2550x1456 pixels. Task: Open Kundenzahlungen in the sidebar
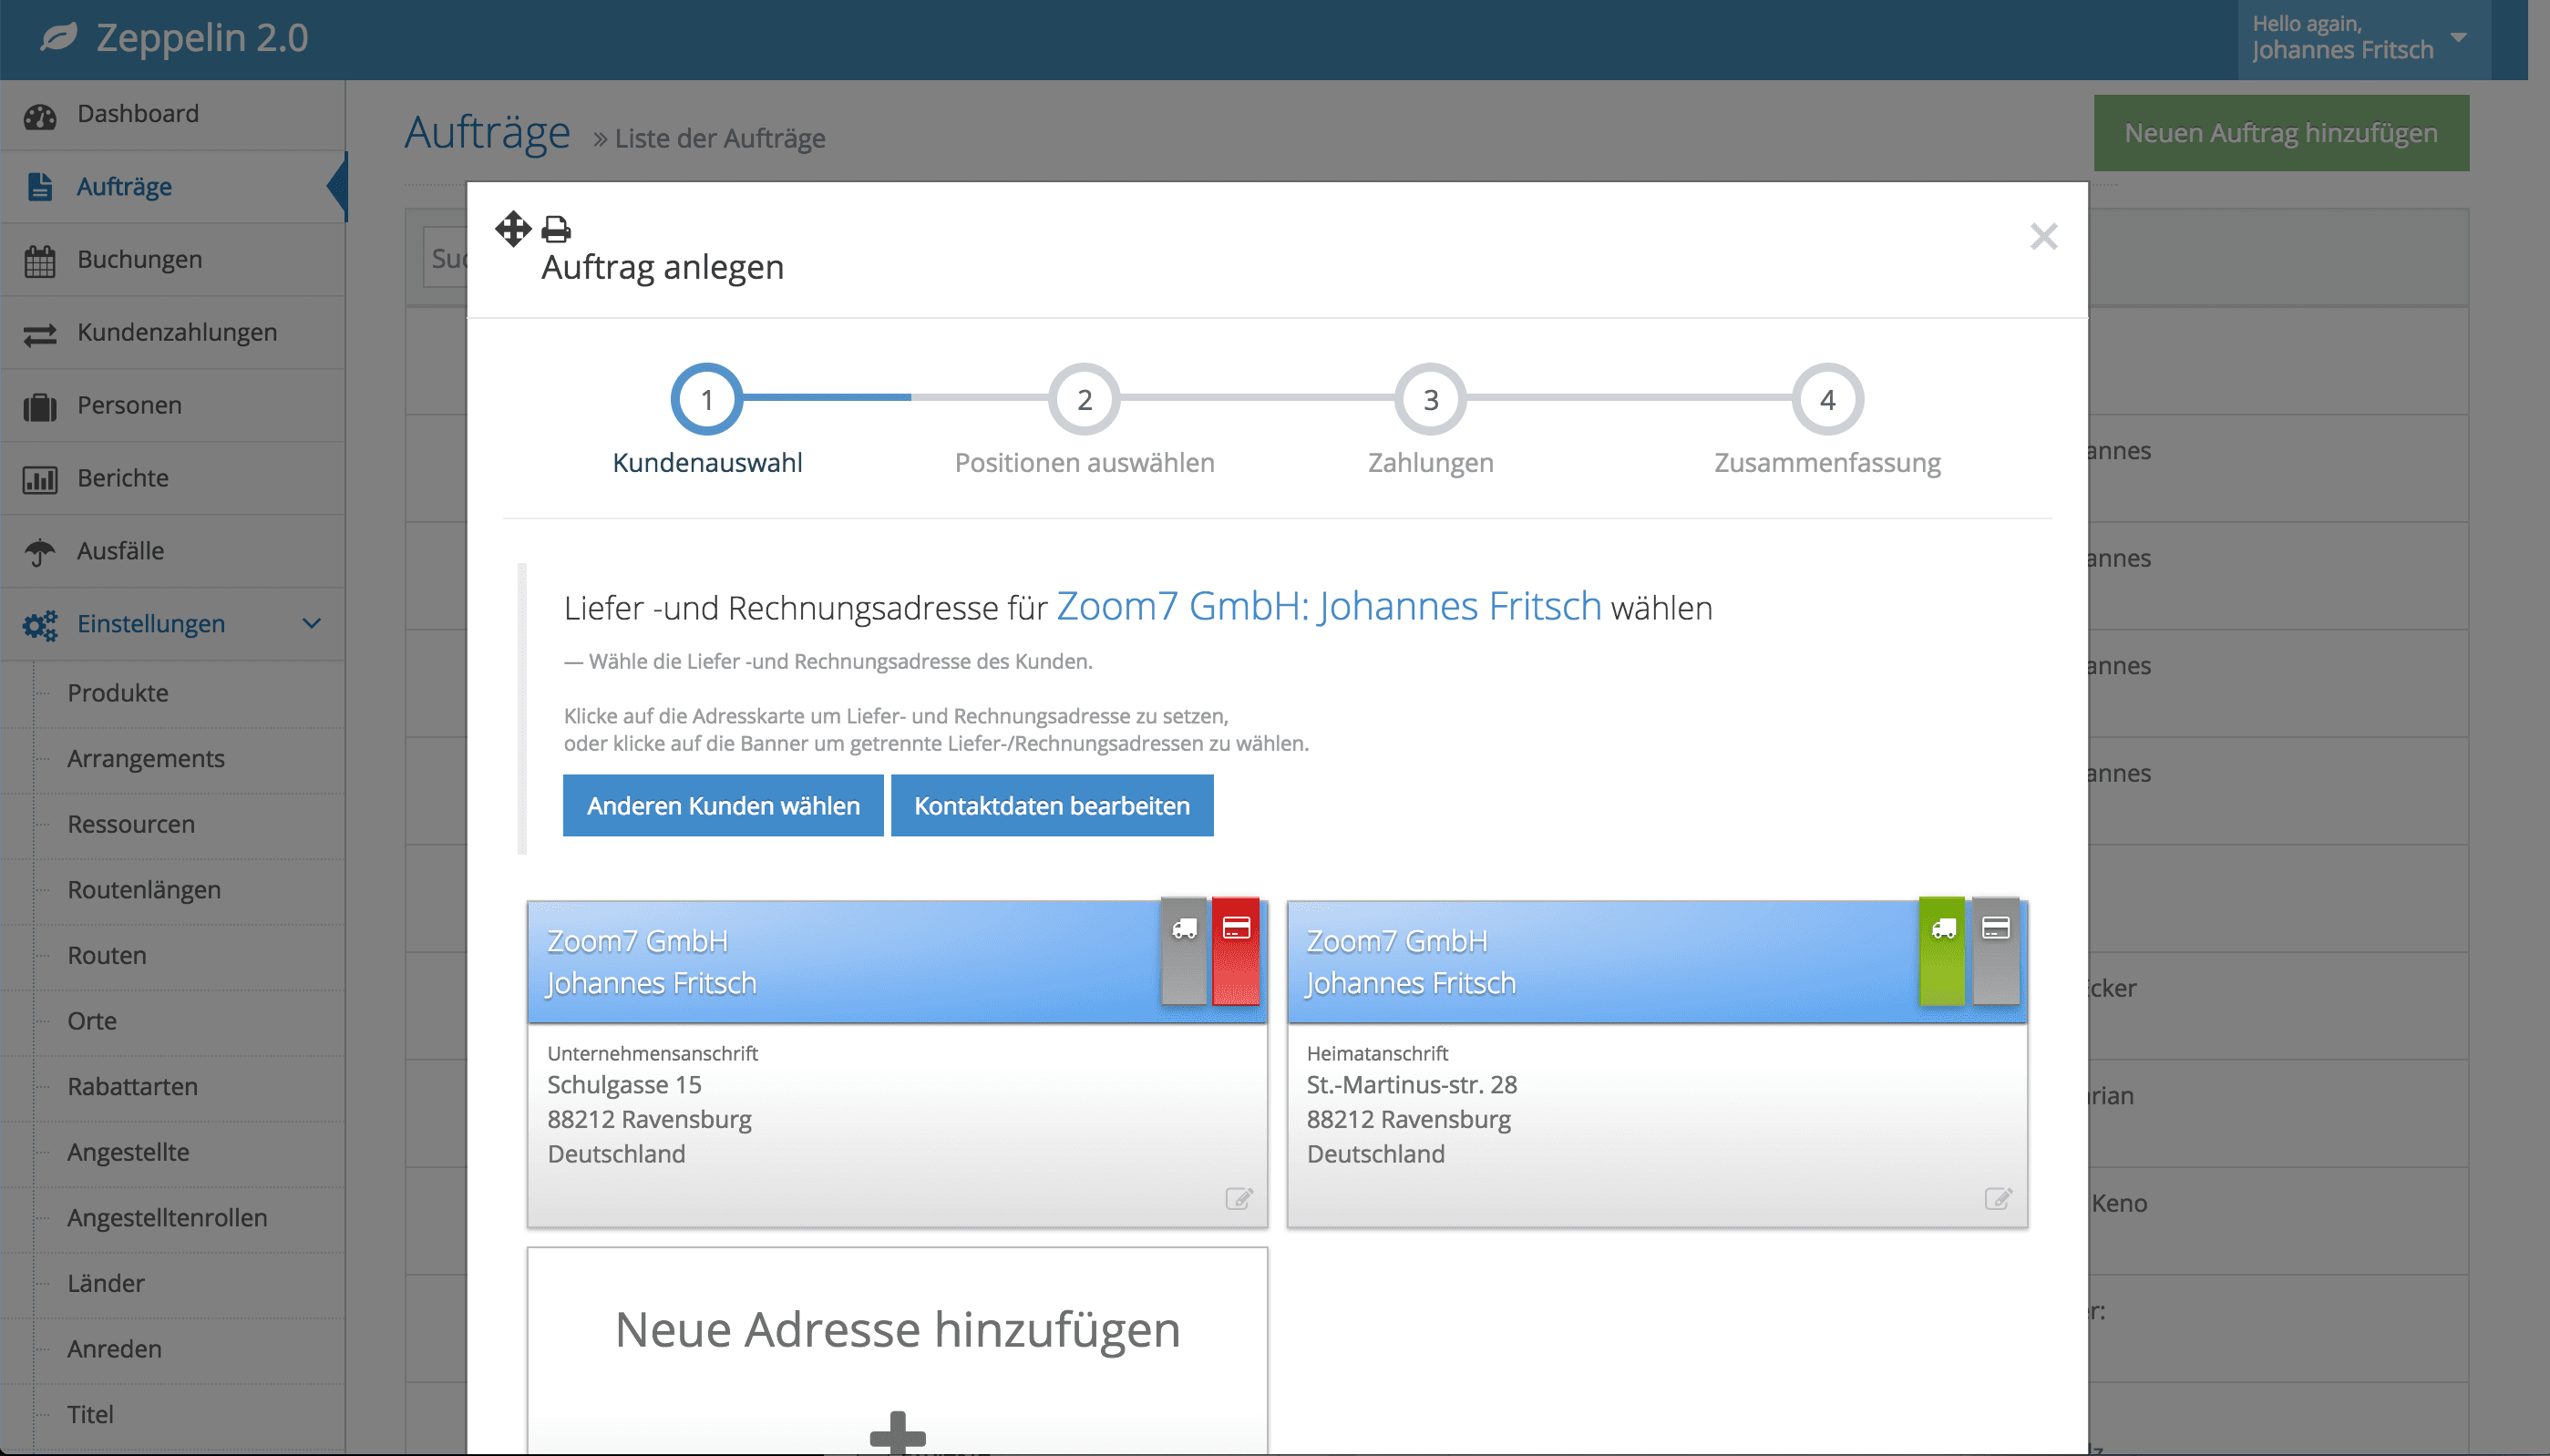(173, 332)
